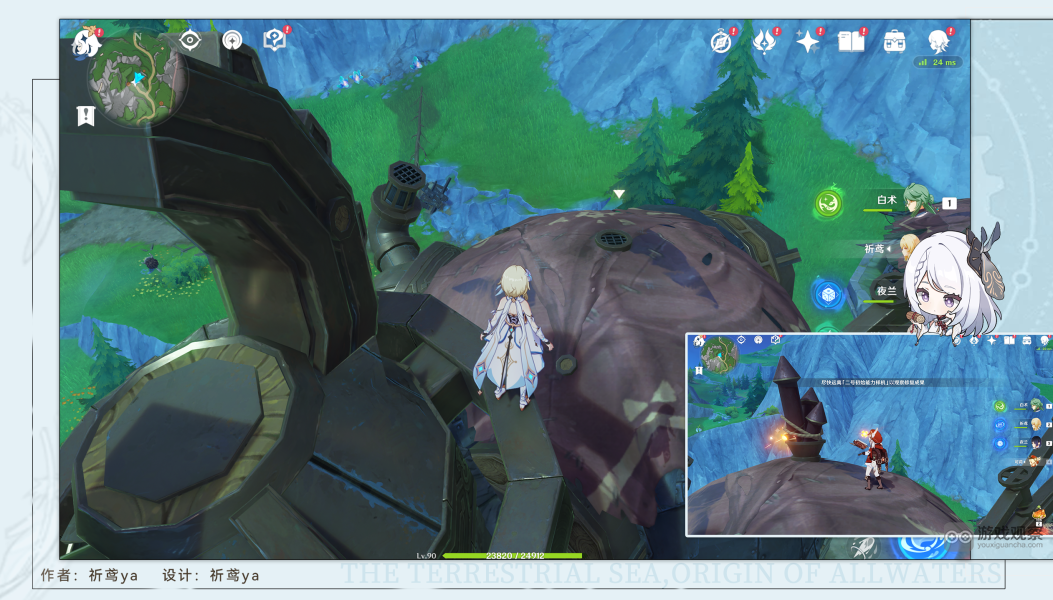Trigger 夜兰's blue hydro dice burst icon
Image resolution: width=1053 pixels, height=600 pixels.
coord(828,295)
